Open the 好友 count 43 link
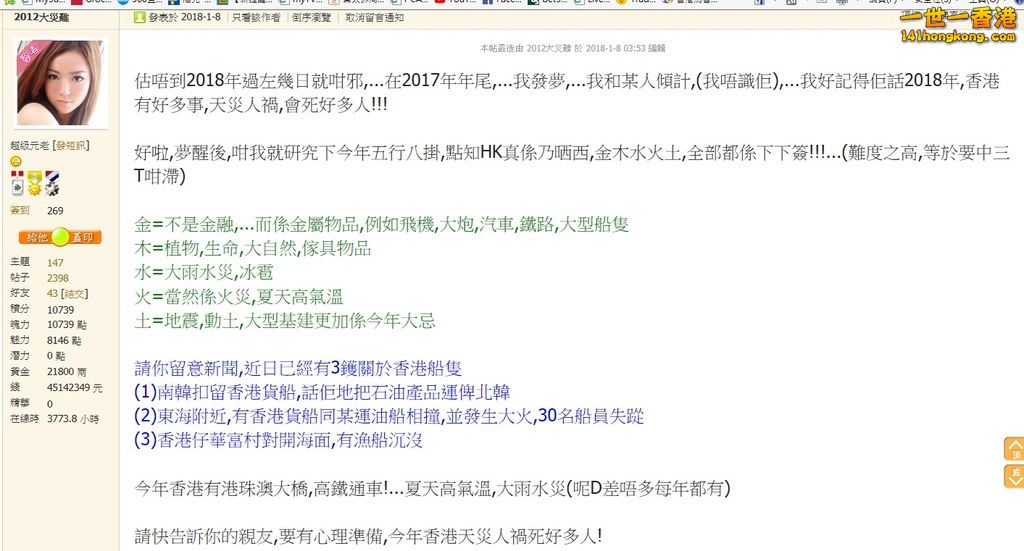 52,294
